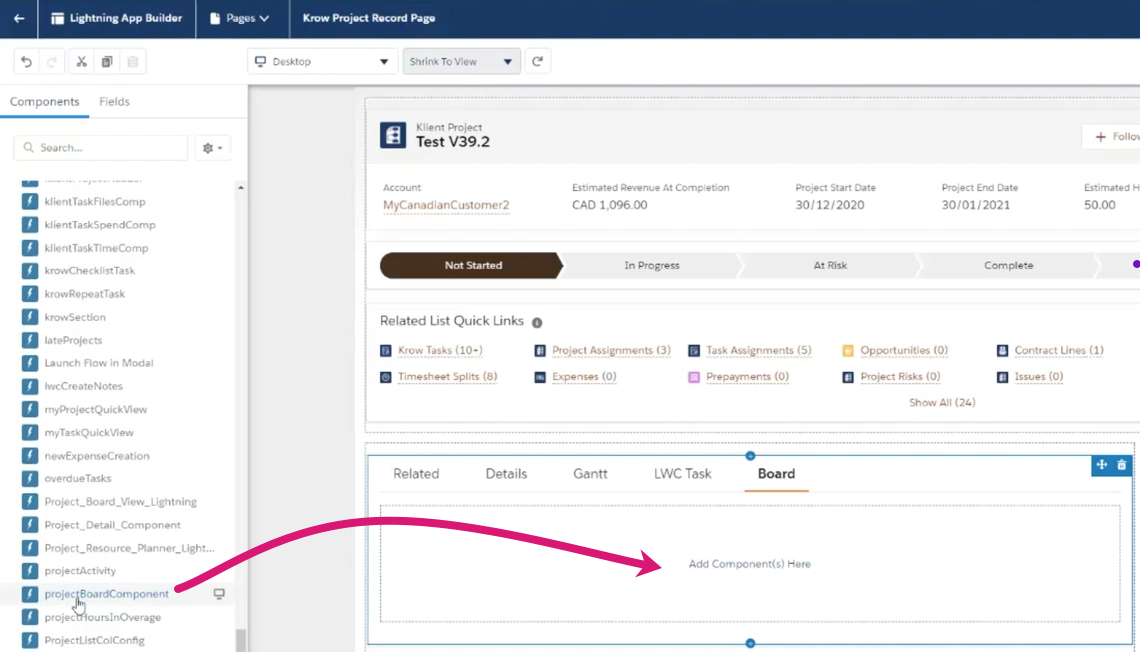Click the copy icon in toolbar
1140x652 pixels.
click(107, 62)
